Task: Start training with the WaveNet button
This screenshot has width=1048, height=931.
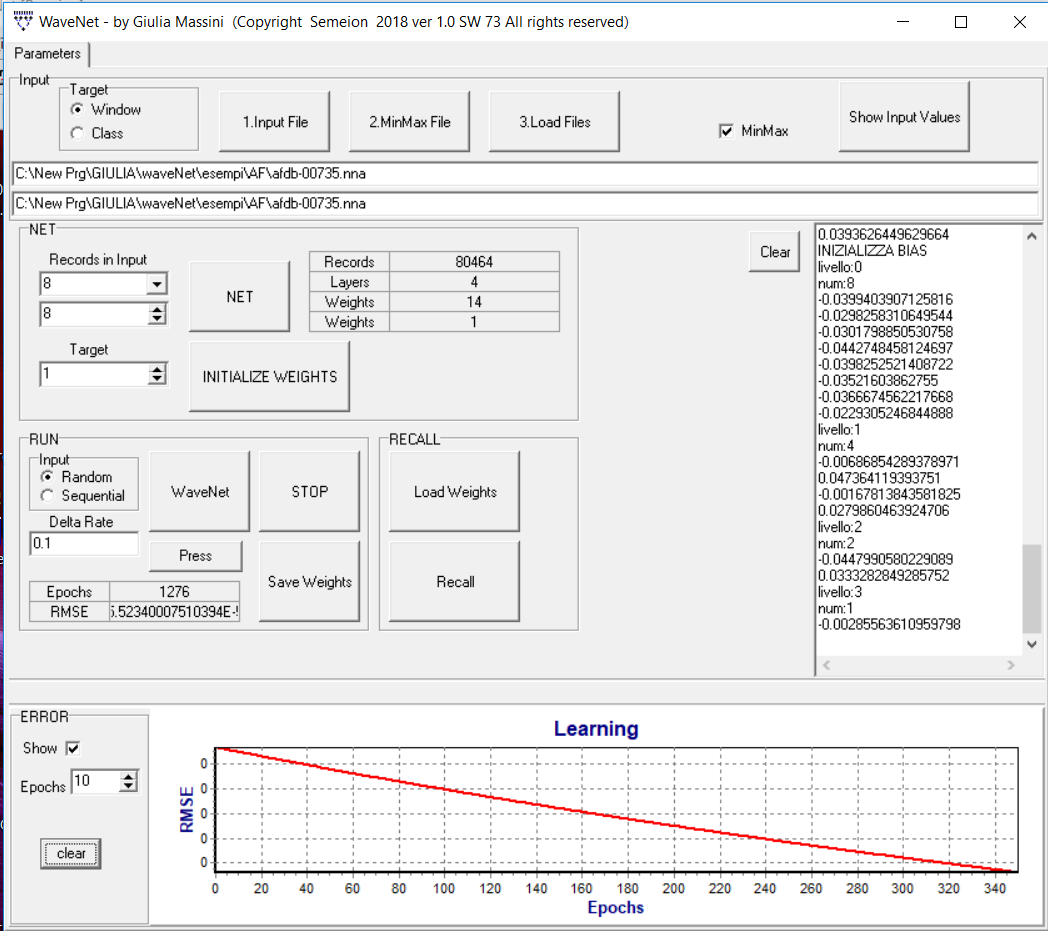Action: click(x=200, y=492)
